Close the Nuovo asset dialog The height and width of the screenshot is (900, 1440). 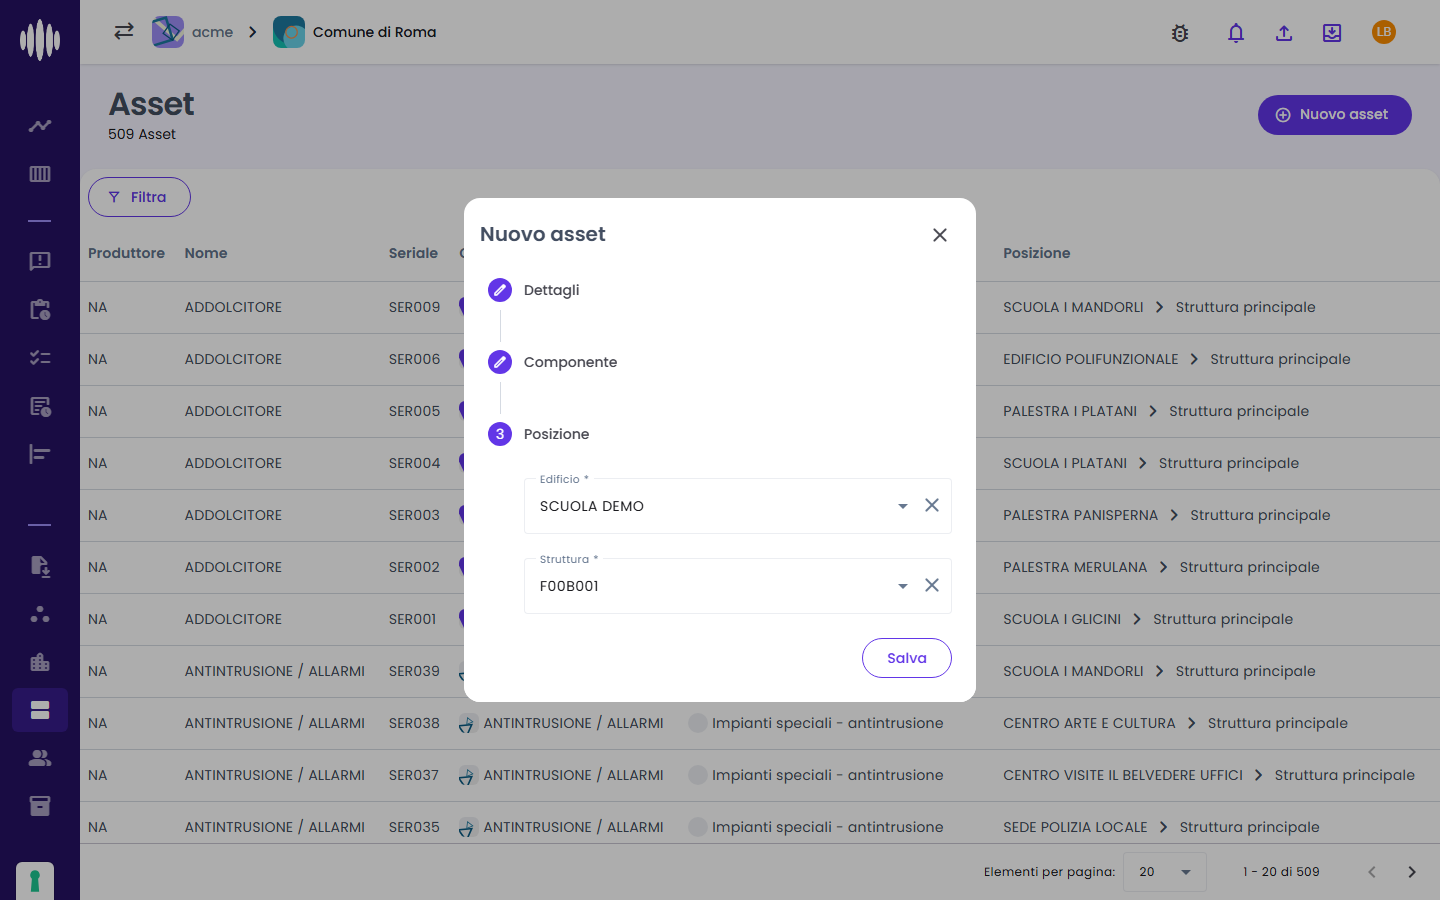940,235
